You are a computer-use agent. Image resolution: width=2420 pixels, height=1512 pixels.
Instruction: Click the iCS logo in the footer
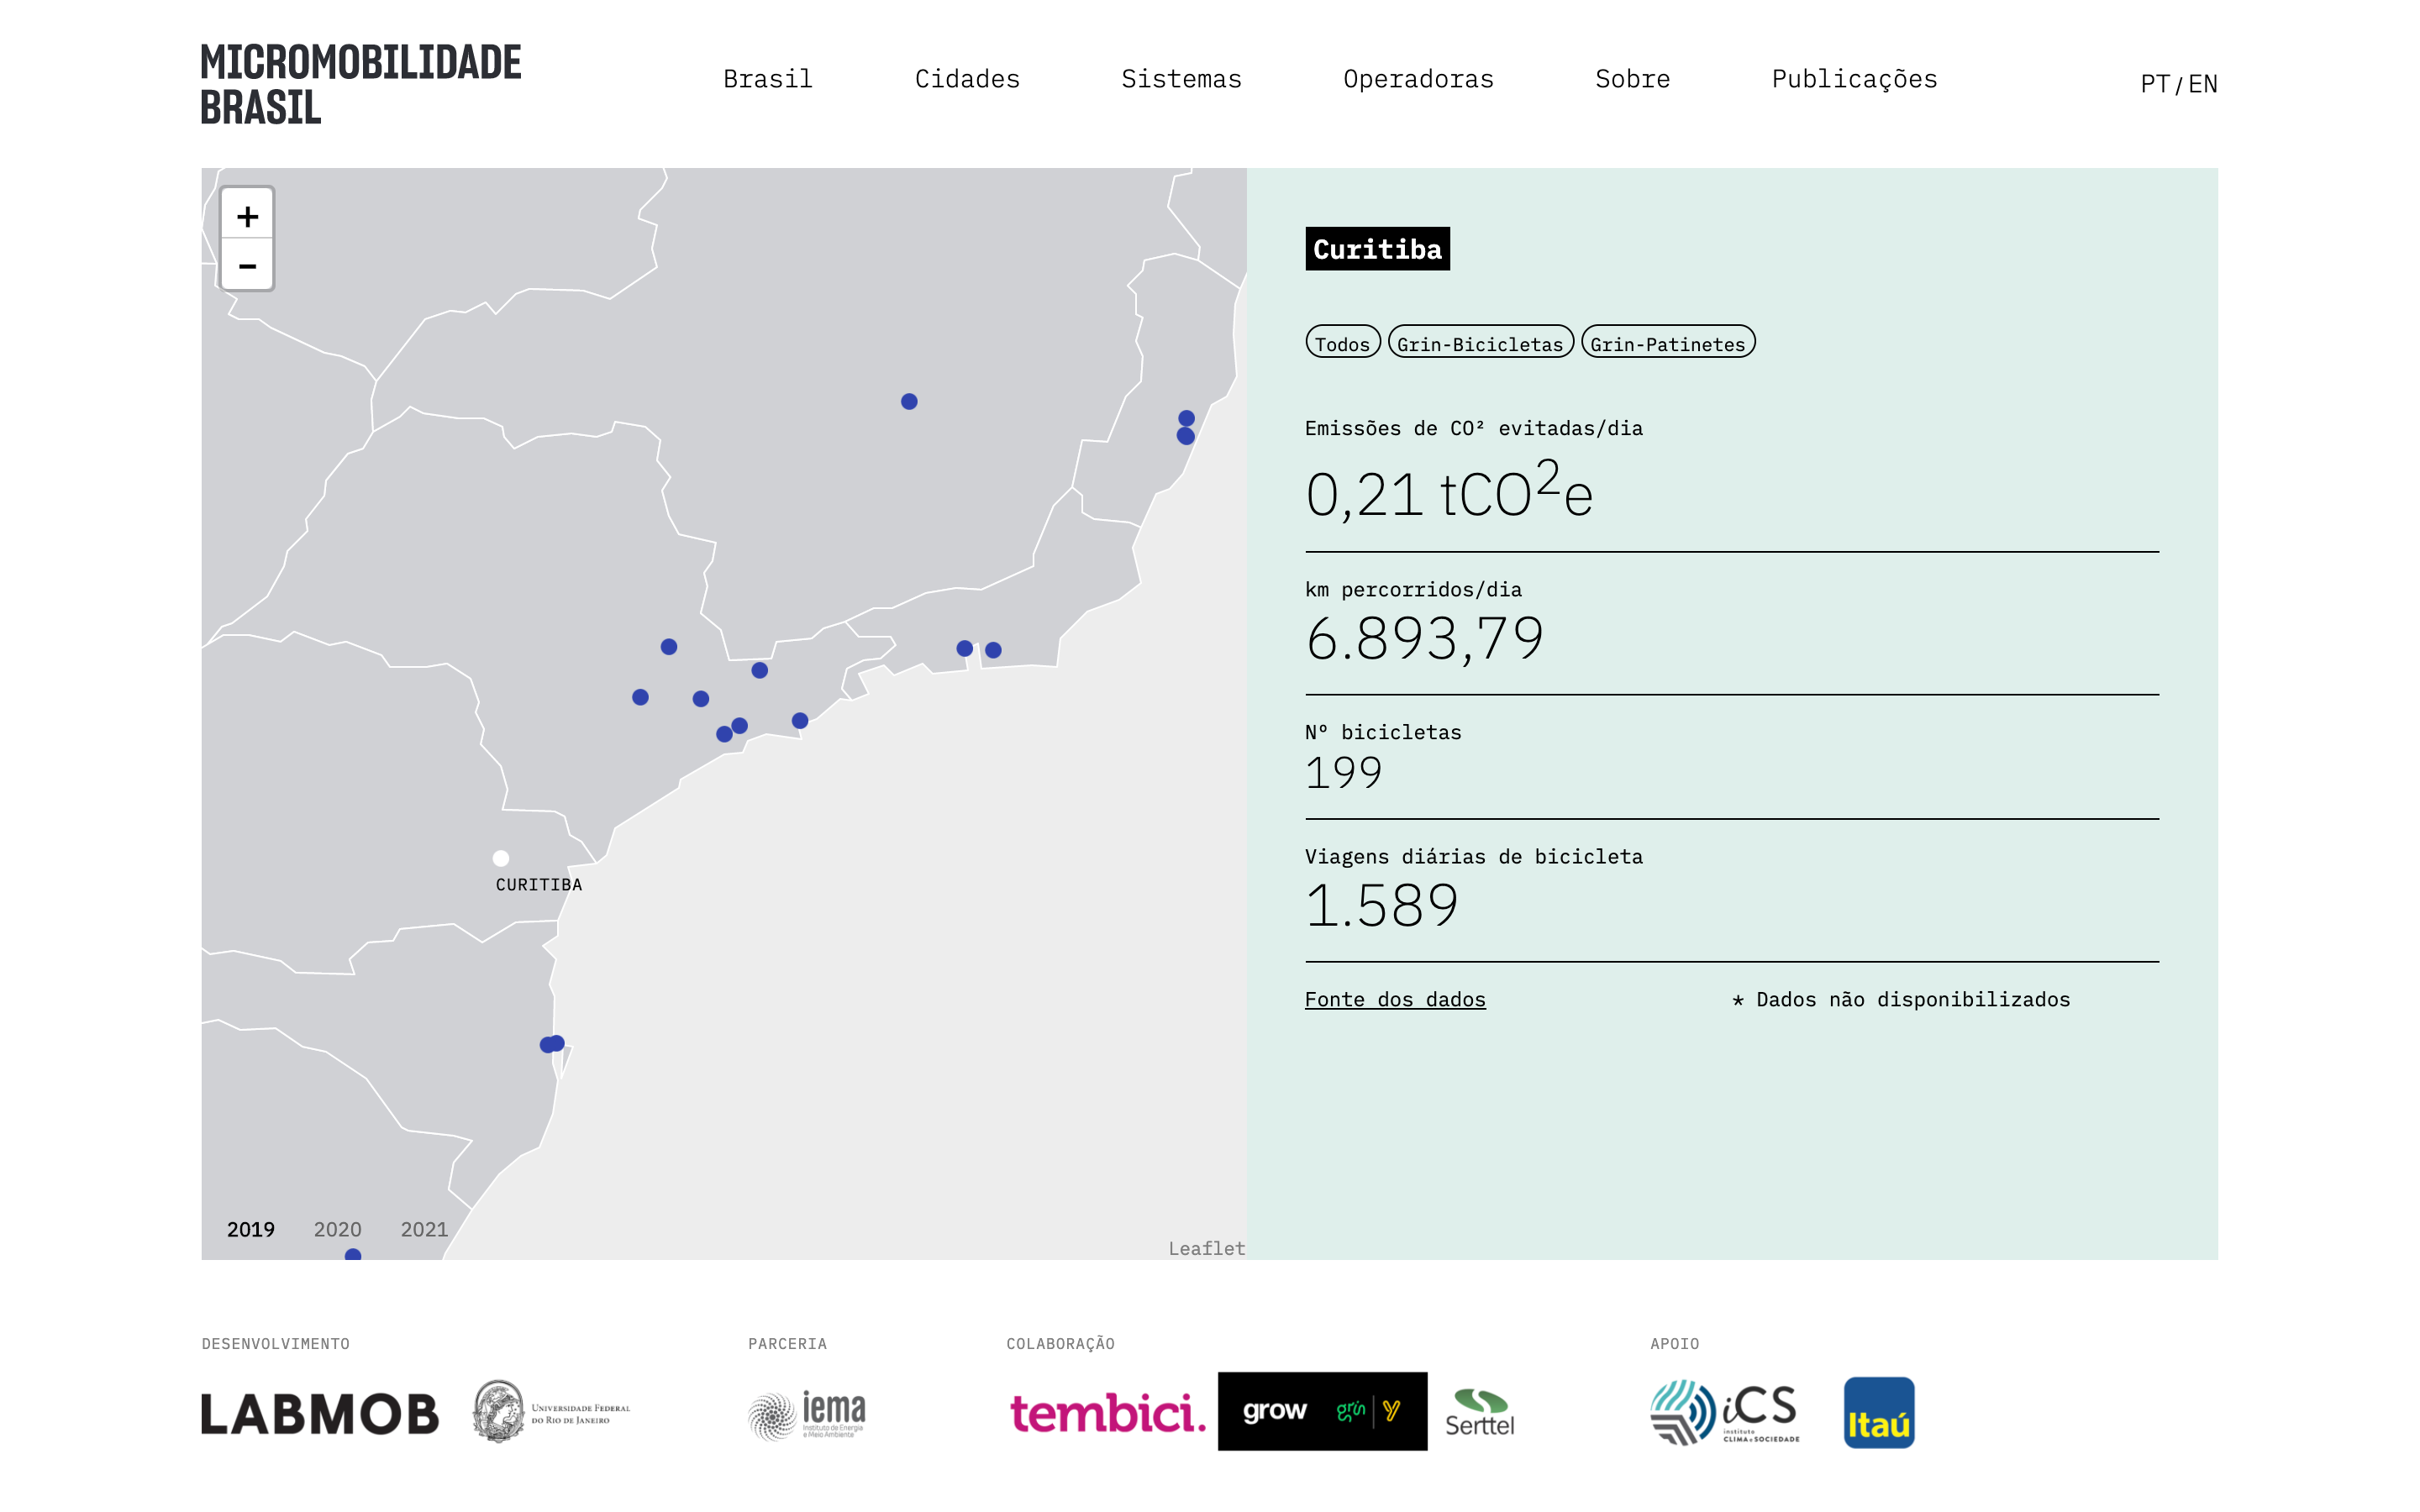[1724, 1411]
